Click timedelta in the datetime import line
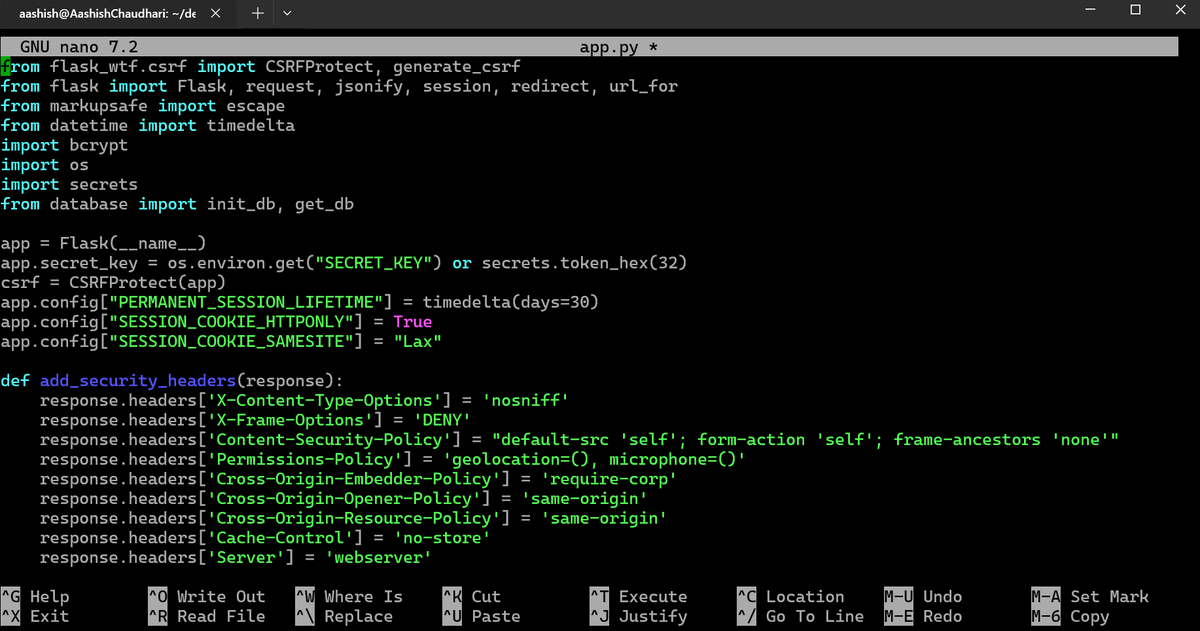This screenshot has height=631, width=1200. tap(251, 126)
